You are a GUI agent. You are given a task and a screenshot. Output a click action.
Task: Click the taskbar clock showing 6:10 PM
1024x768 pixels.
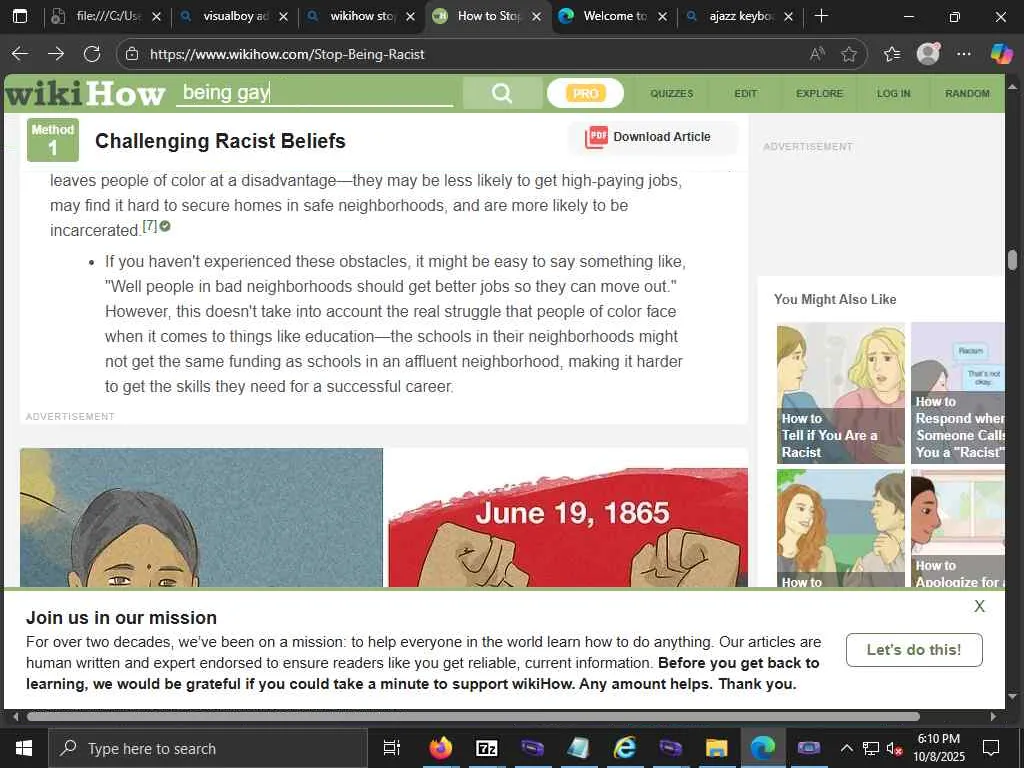tap(938, 748)
